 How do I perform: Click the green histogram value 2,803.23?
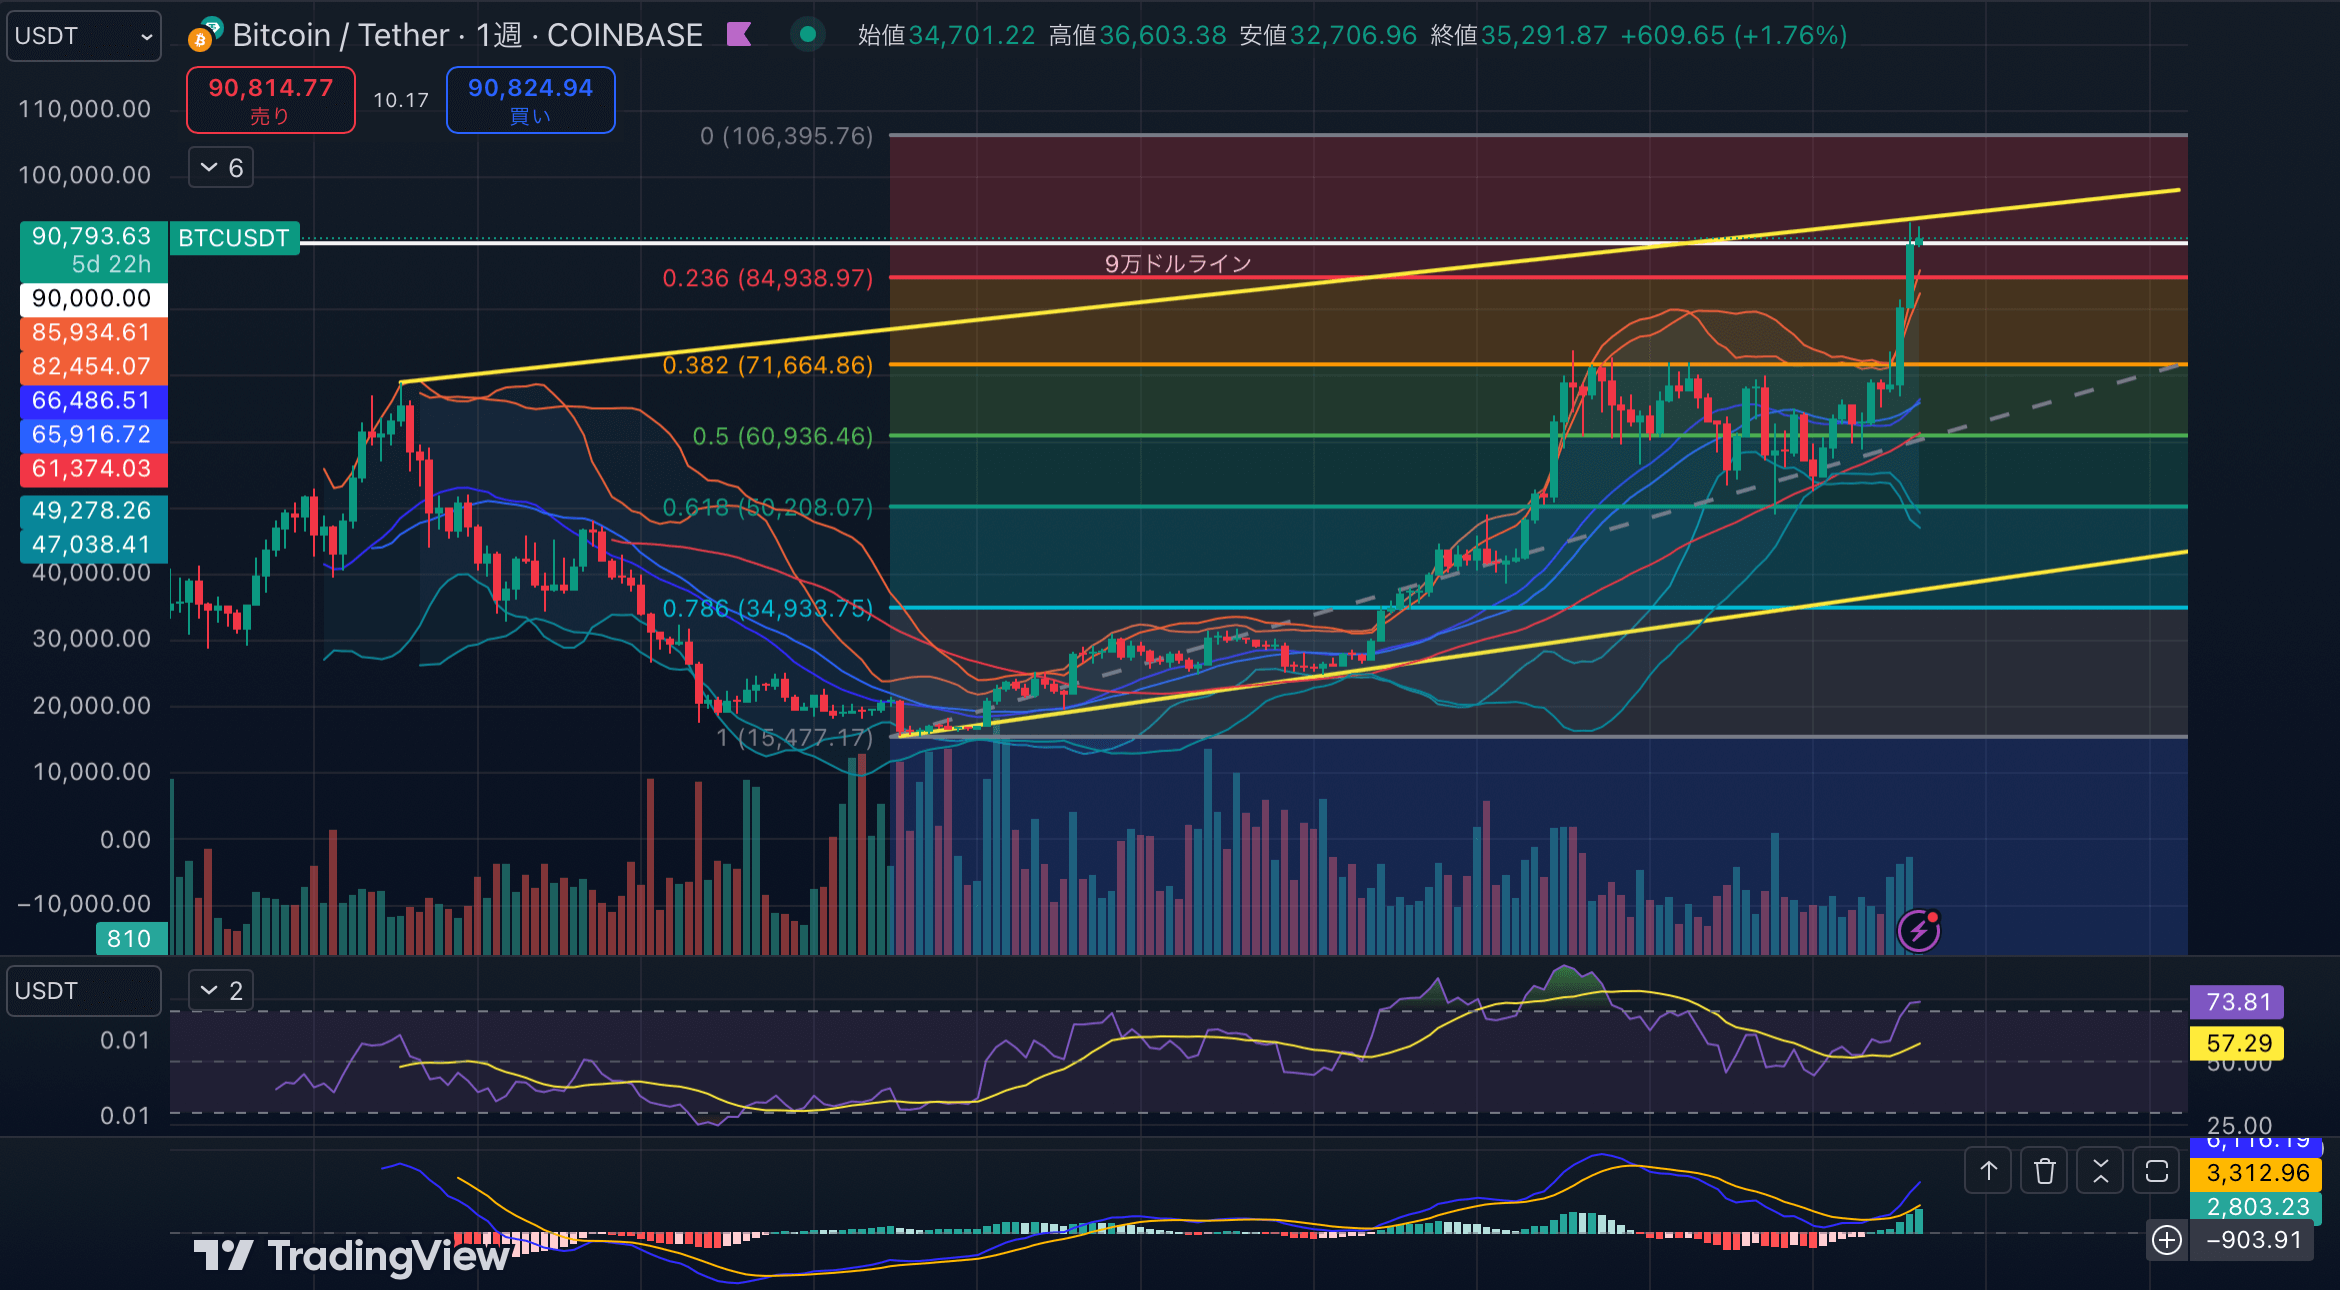[x=2257, y=1207]
